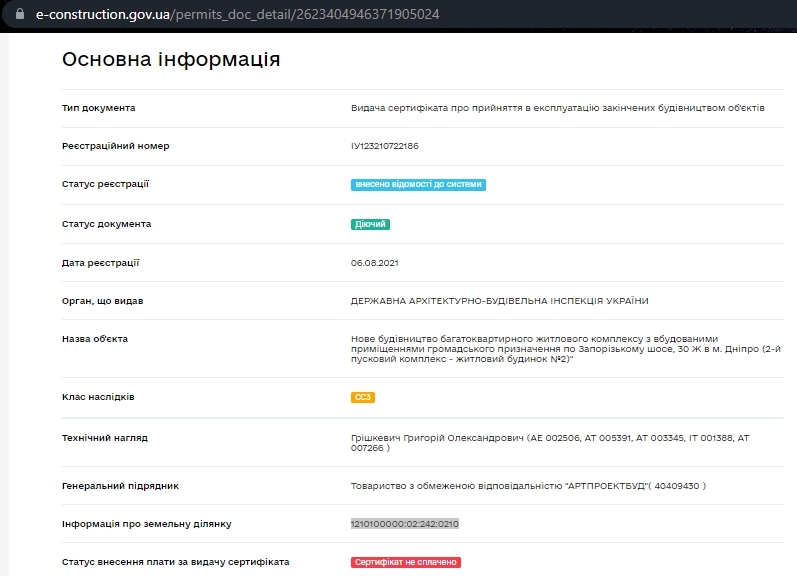Select the 'Нове будівництво багатоквартирного' object name text
Viewport: 797px width, 576px height.
point(566,349)
